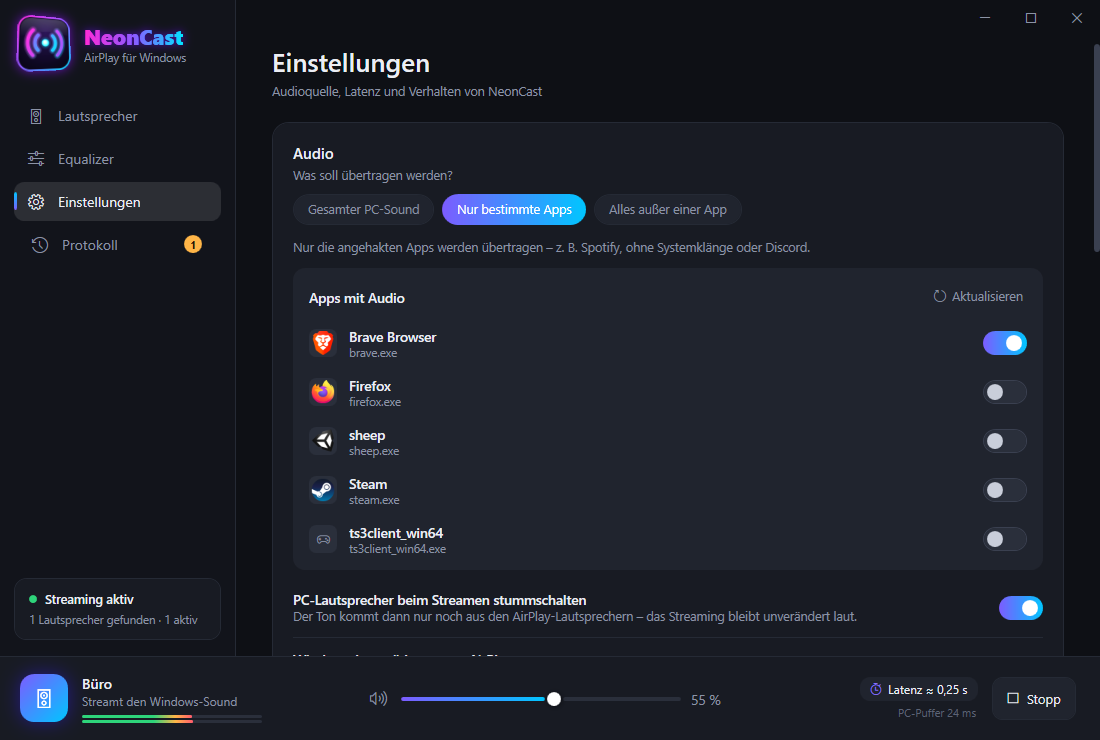Click the Latenz ≈ 0,25 s pill

918,689
